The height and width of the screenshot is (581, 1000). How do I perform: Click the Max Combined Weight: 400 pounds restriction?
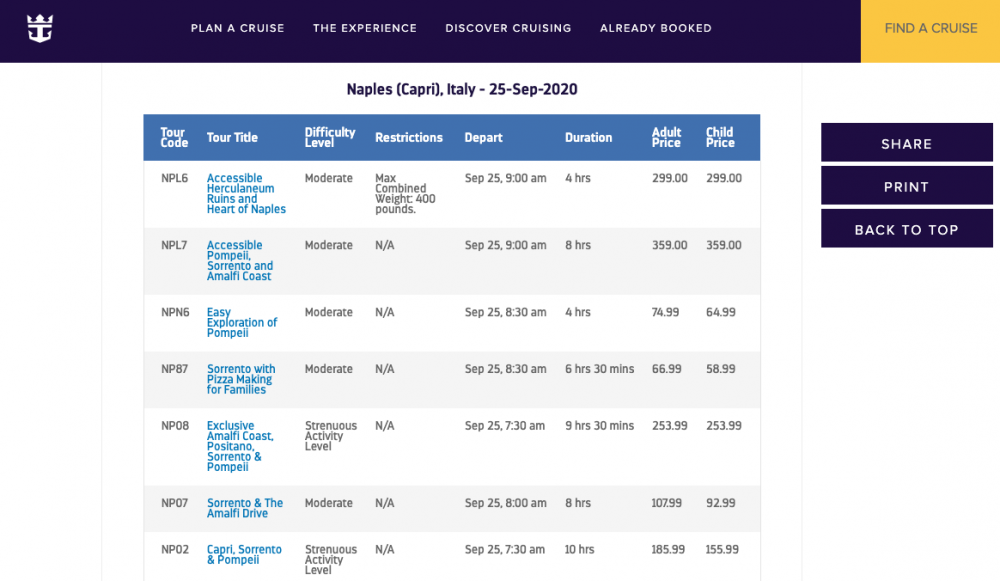405,193
